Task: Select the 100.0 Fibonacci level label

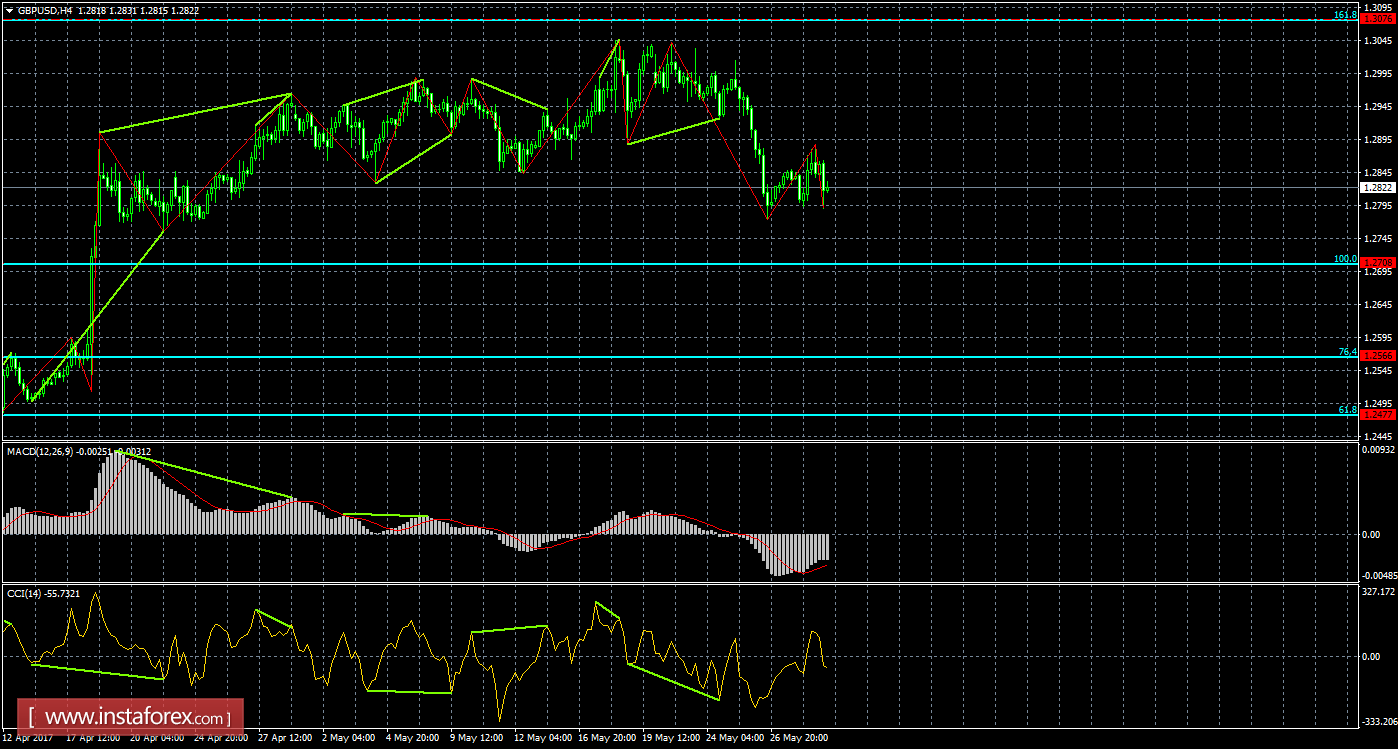Action: tap(1345, 258)
